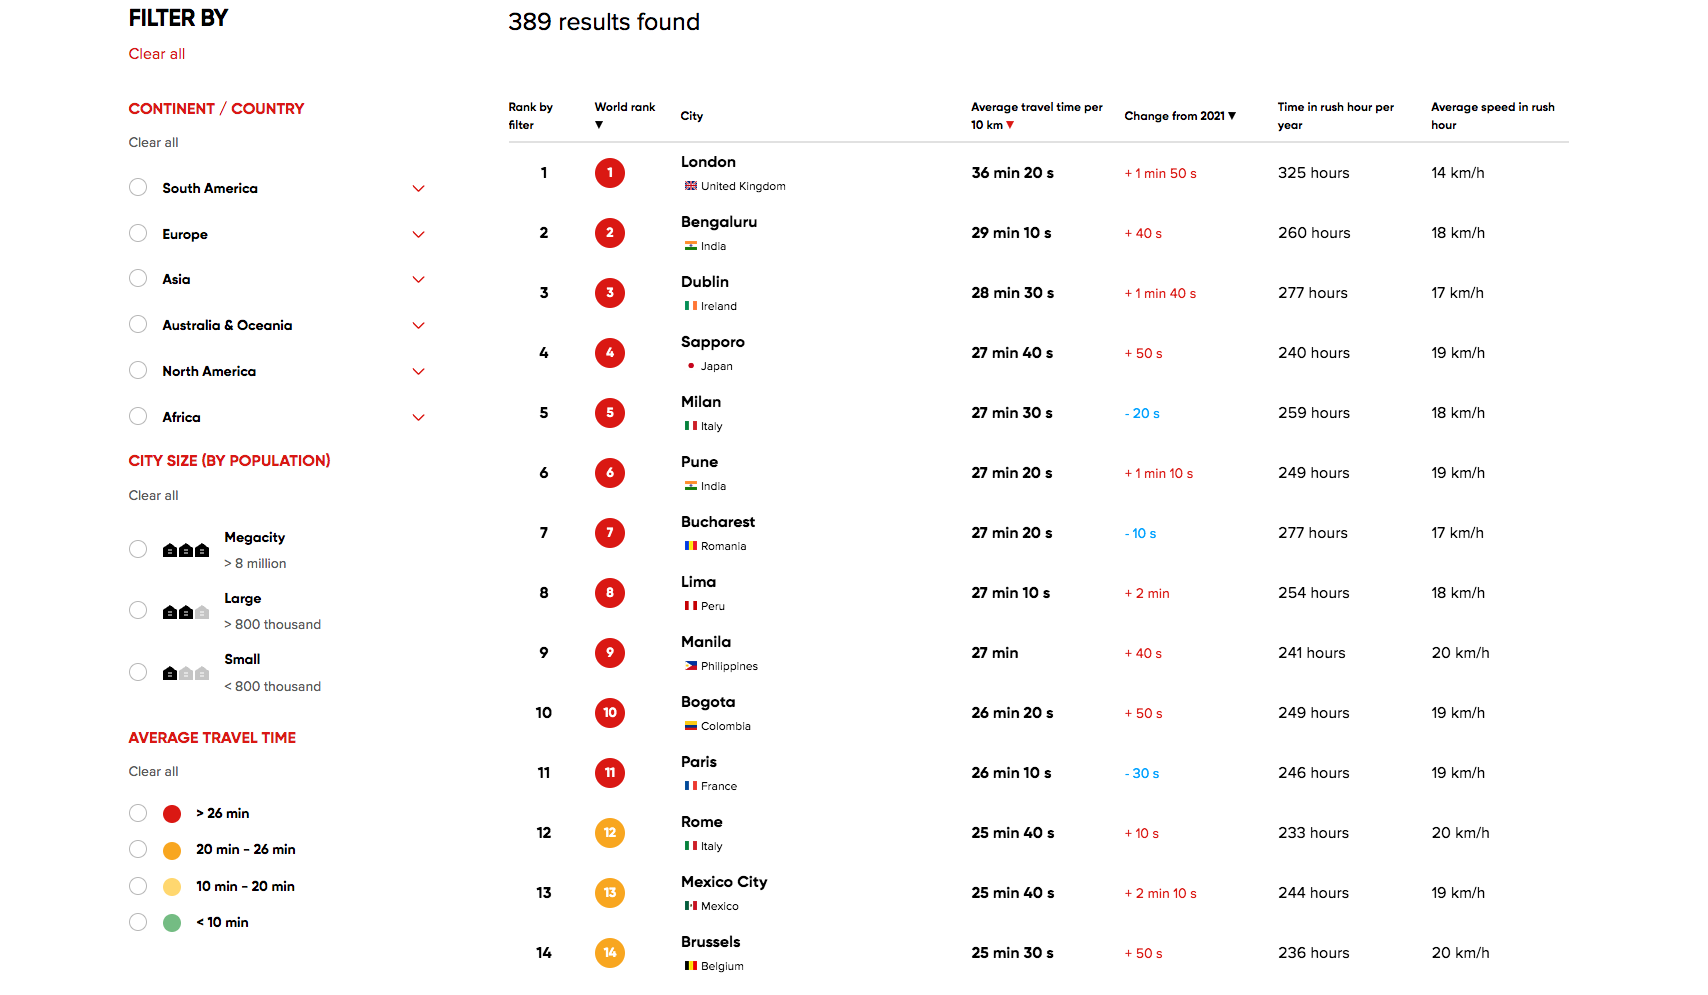Click the orange rank 12 badge for Rome
The width and height of the screenshot is (1708, 995).
(x=609, y=833)
